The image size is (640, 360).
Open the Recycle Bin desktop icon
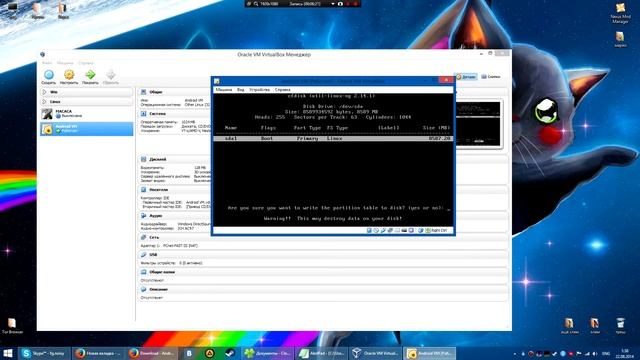tap(620, 326)
